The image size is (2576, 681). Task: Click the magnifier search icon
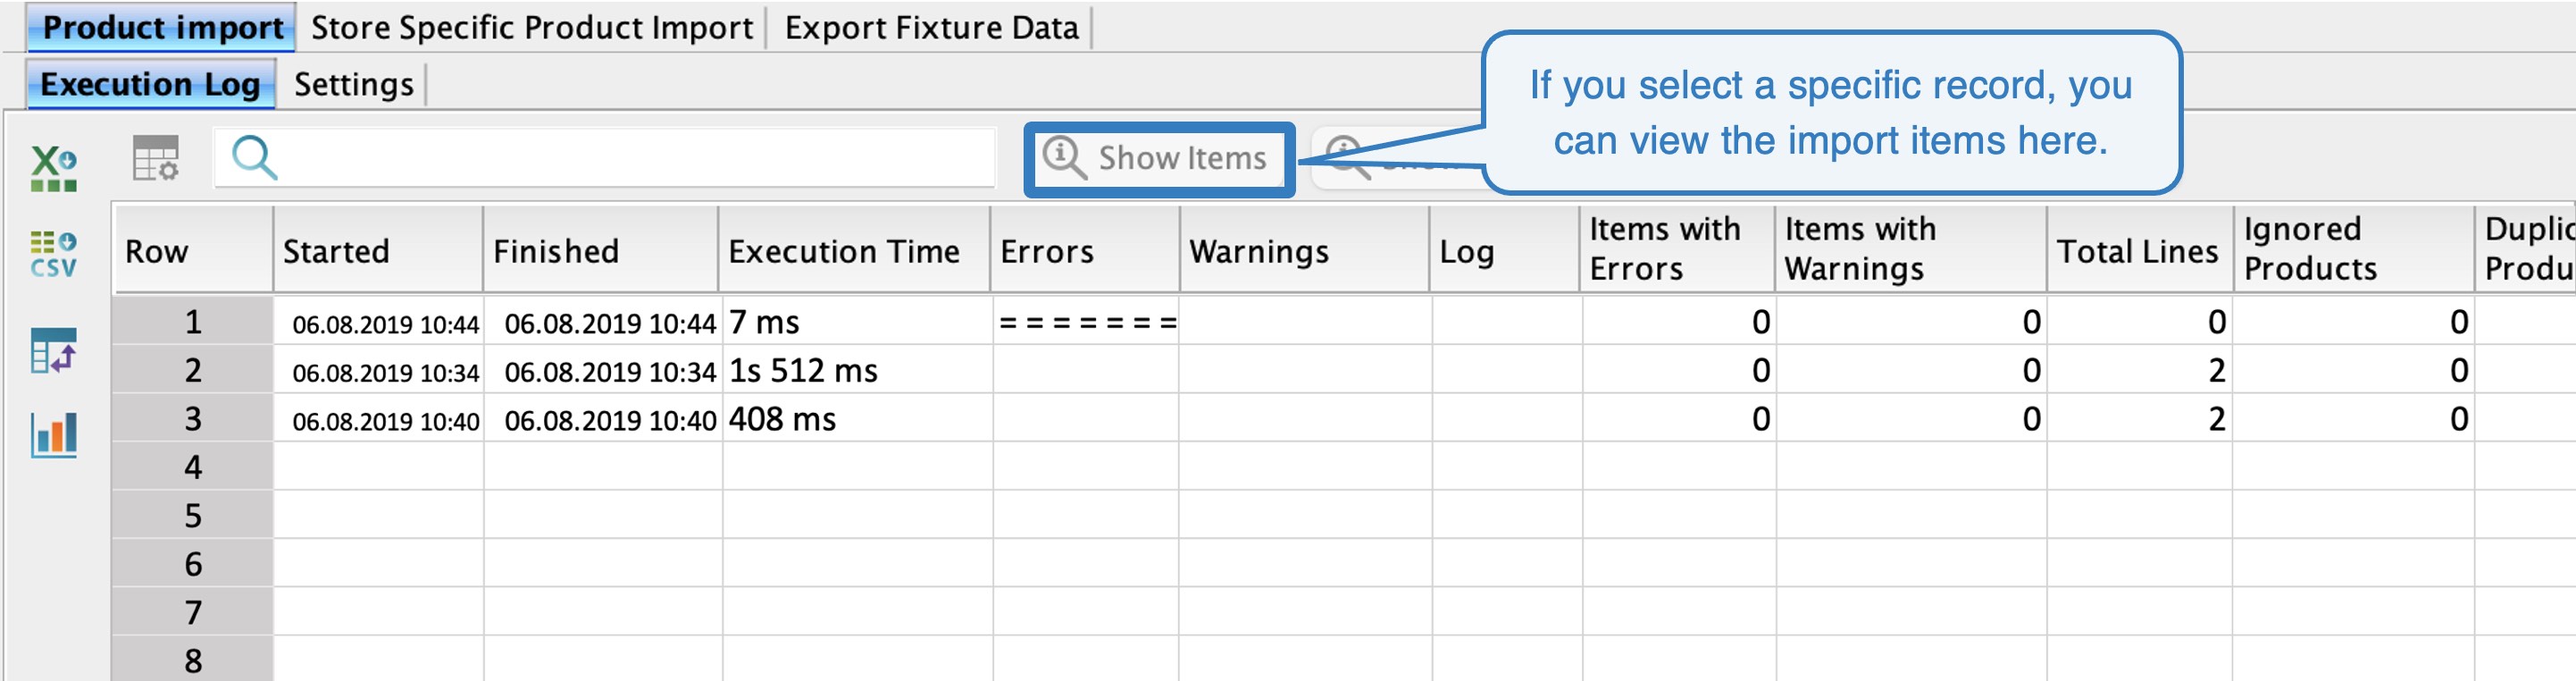coord(254,158)
